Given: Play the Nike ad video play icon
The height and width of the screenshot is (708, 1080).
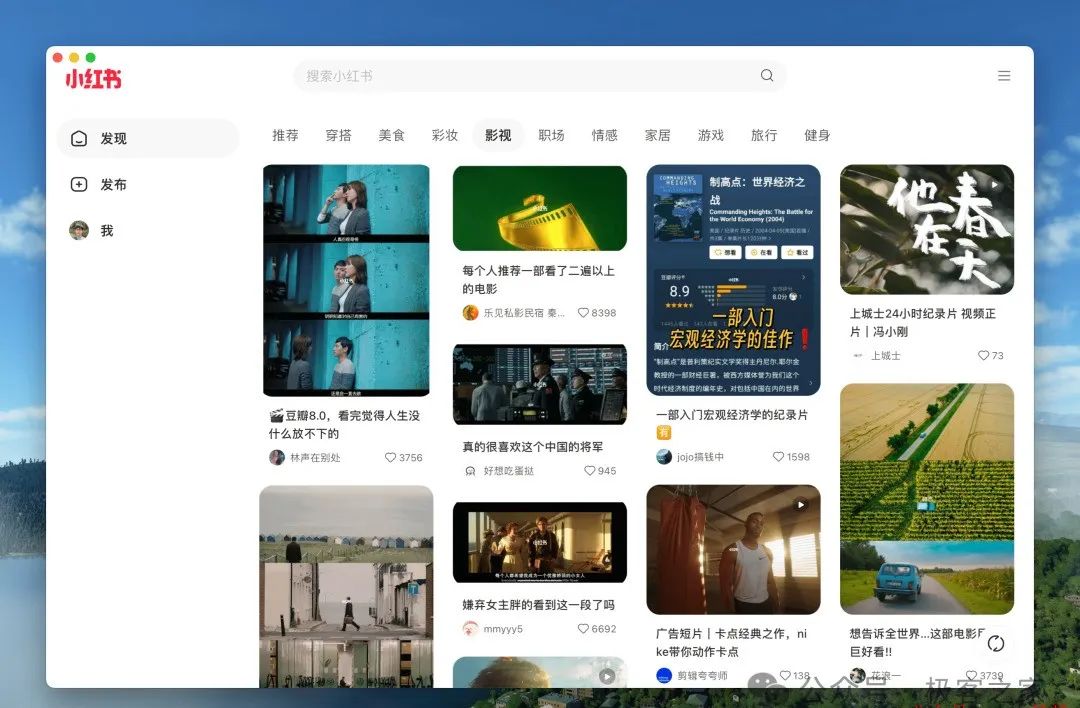Looking at the screenshot, I should point(800,505).
